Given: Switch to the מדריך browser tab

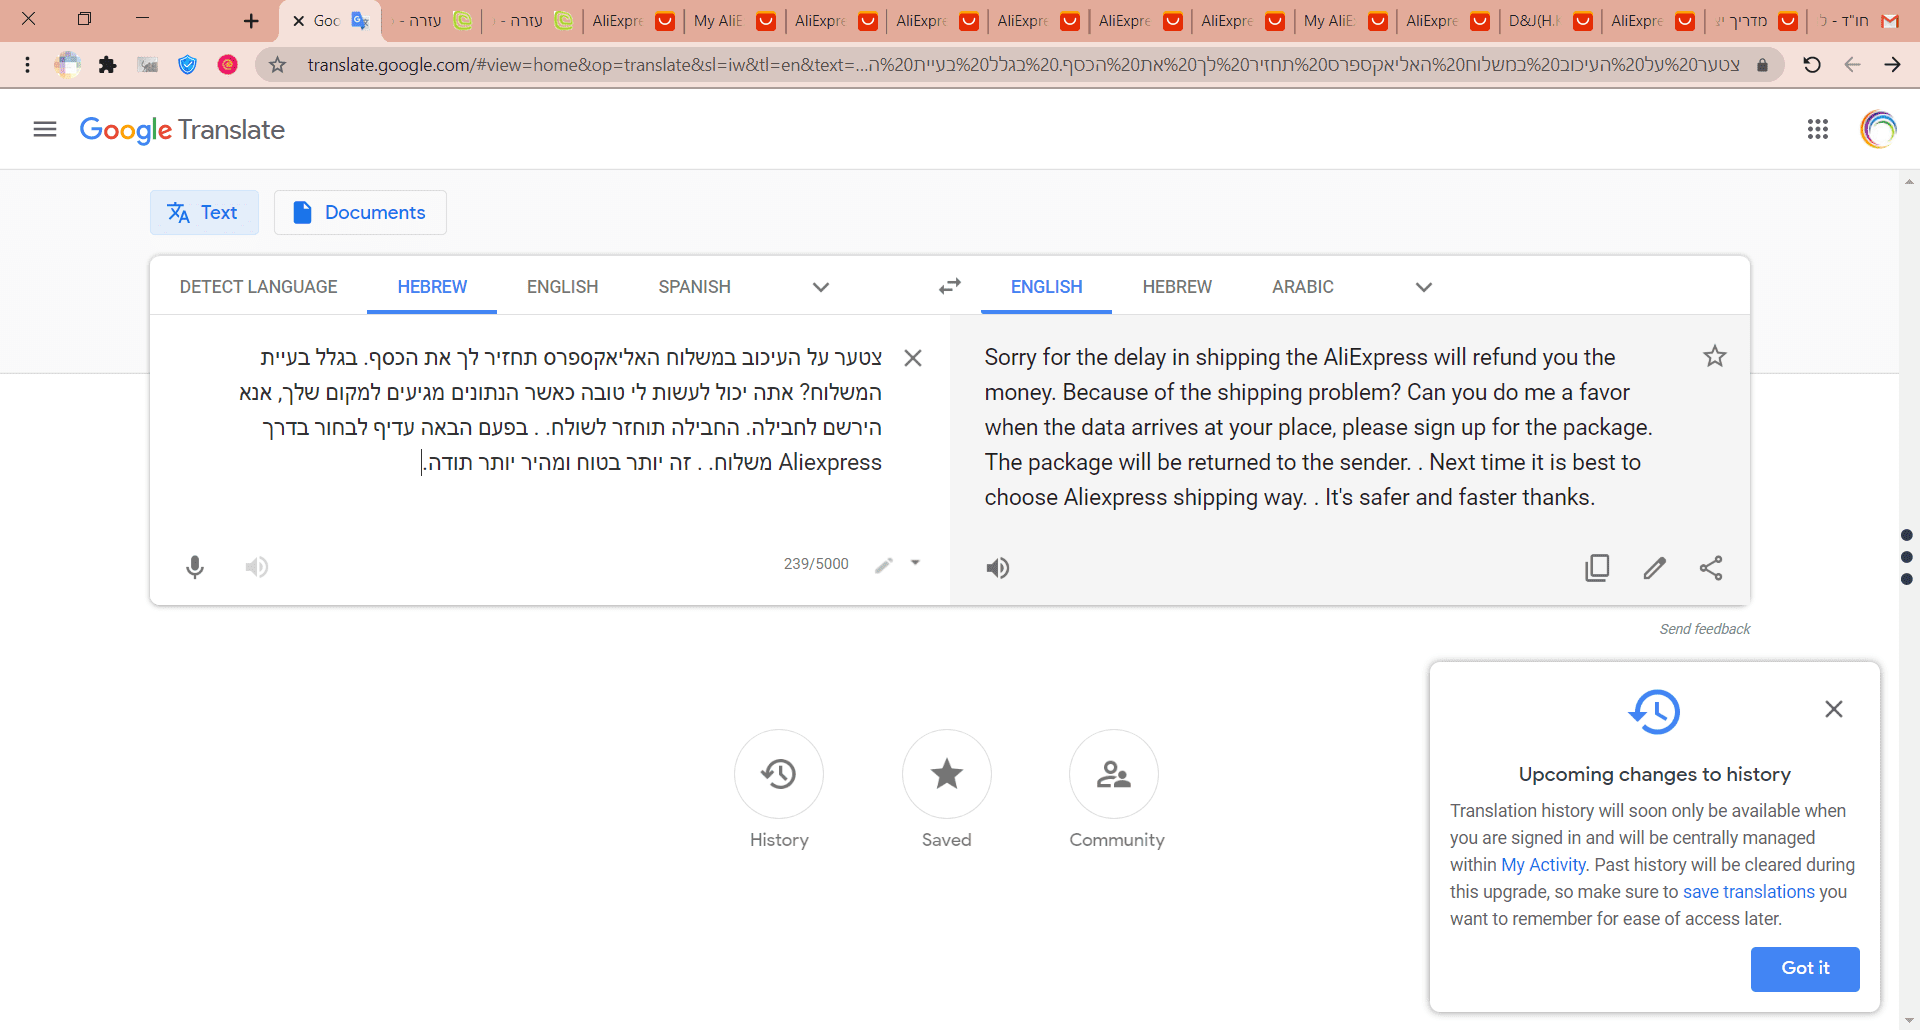Looking at the screenshot, I should pyautogui.click(x=1756, y=20).
